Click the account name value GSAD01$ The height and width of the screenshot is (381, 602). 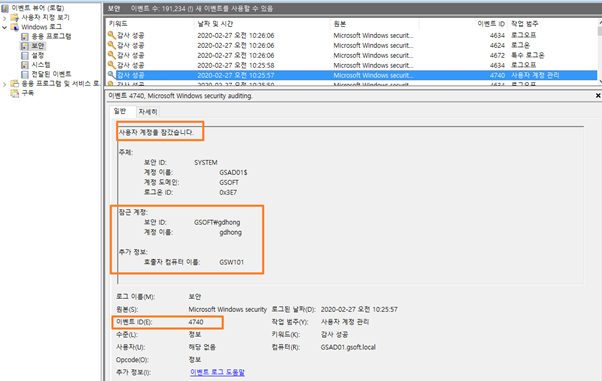[x=233, y=172]
